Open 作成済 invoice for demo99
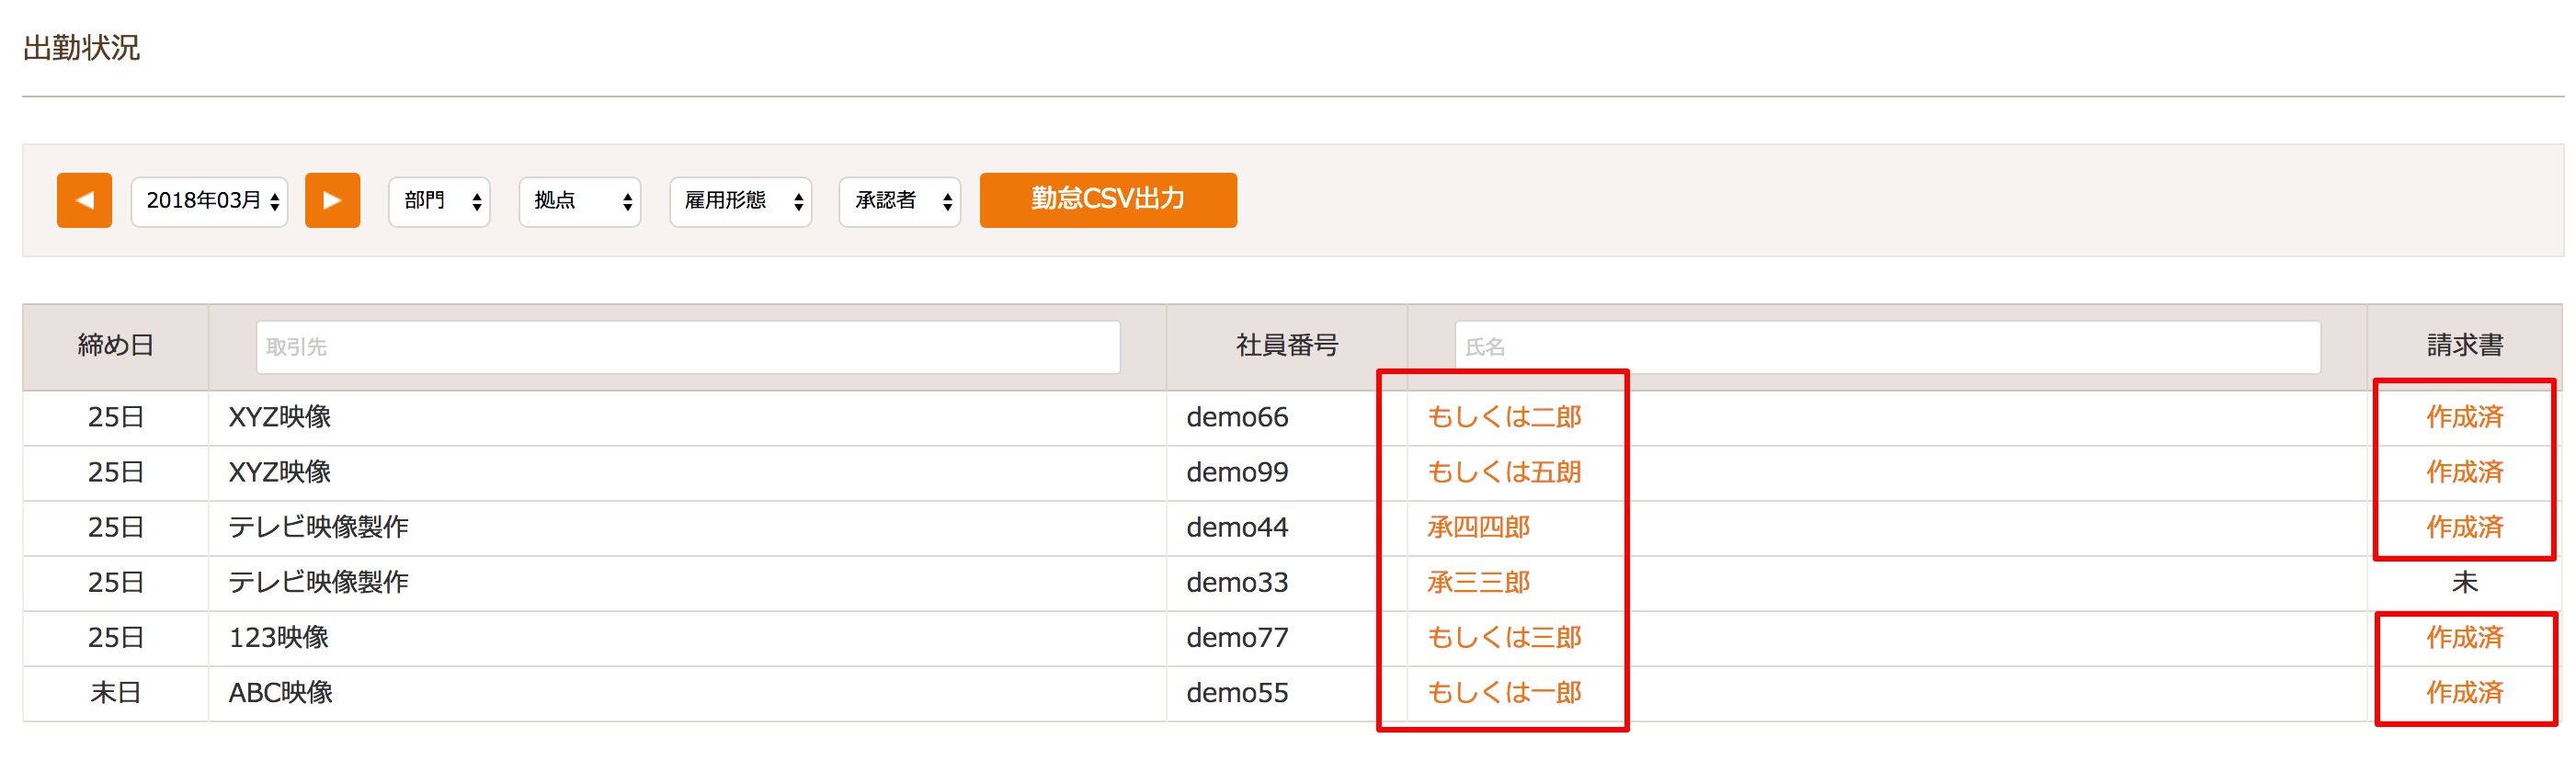This screenshot has width=2576, height=772. (2464, 472)
